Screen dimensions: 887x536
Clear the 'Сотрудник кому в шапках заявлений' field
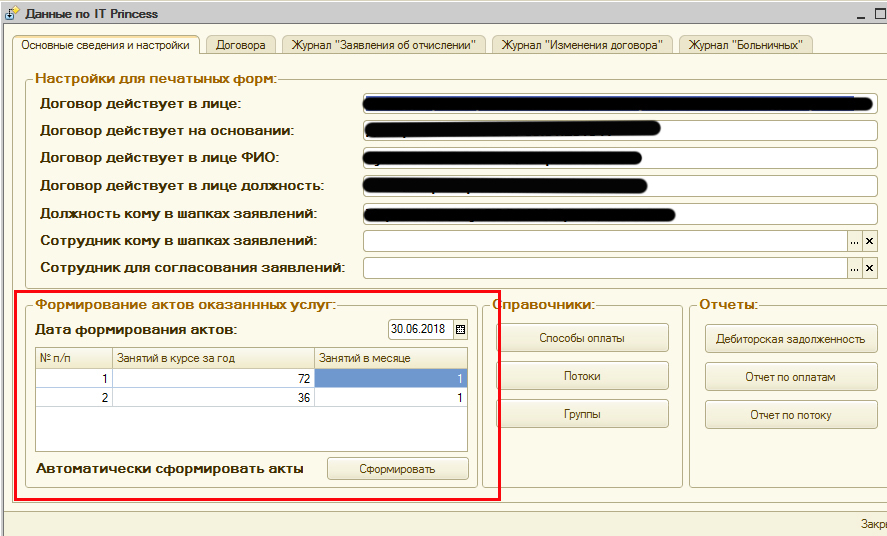click(869, 241)
